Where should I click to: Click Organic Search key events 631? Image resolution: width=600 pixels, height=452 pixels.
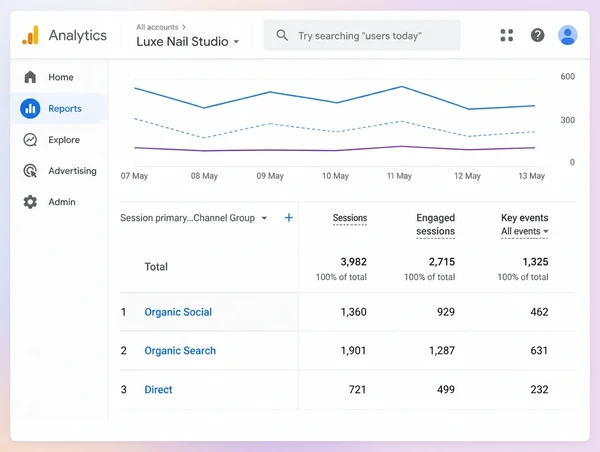pos(539,351)
